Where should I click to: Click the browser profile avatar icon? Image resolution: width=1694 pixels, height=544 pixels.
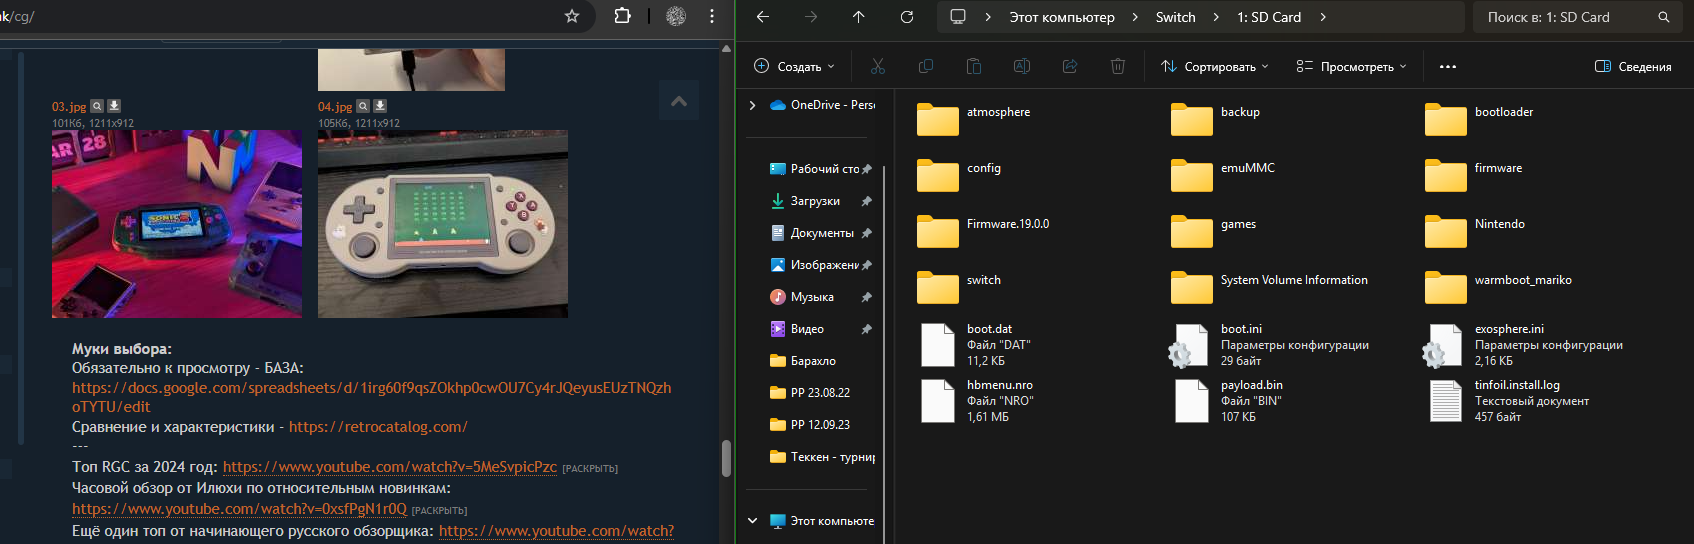pyautogui.click(x=676, y=16)
